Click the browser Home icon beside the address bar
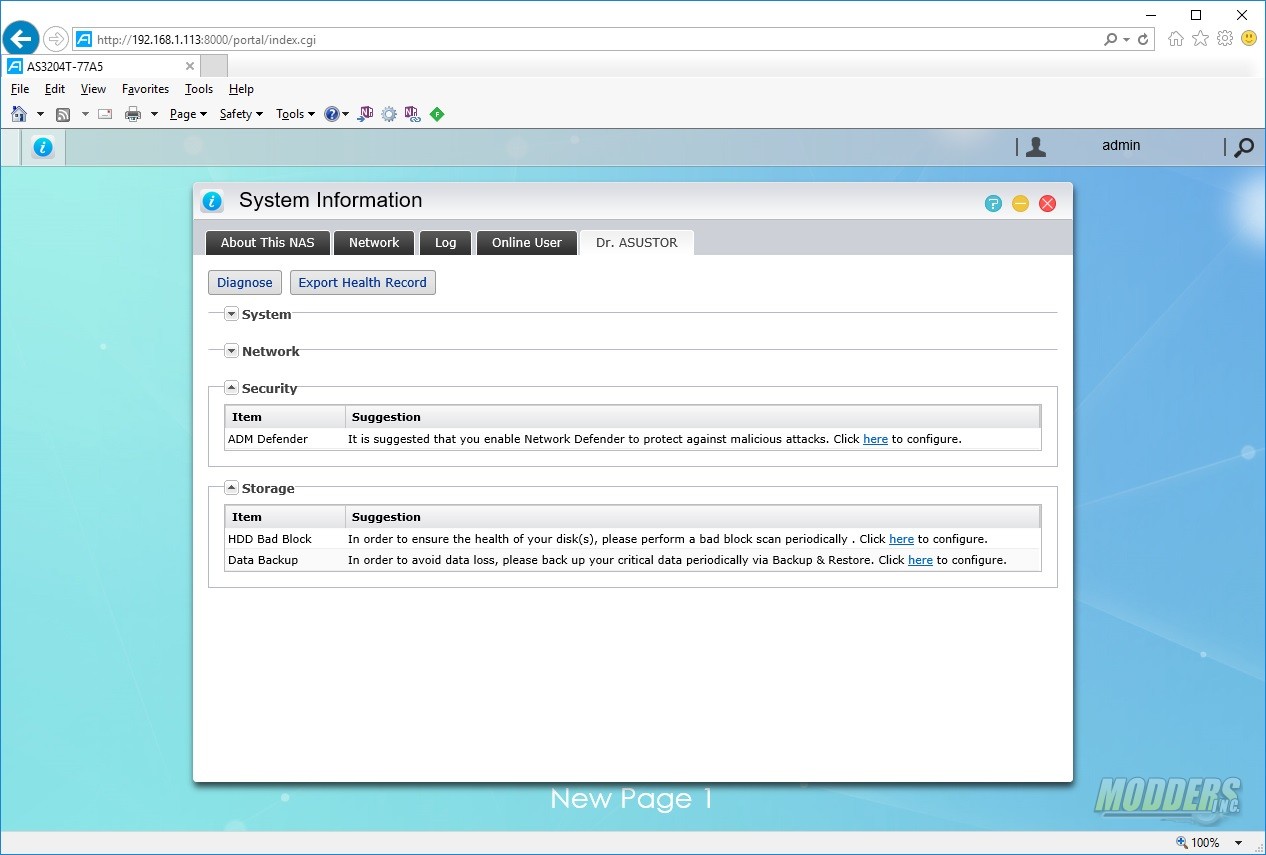The height and width of the screenshot is (855, 1266). point(1176,39)
